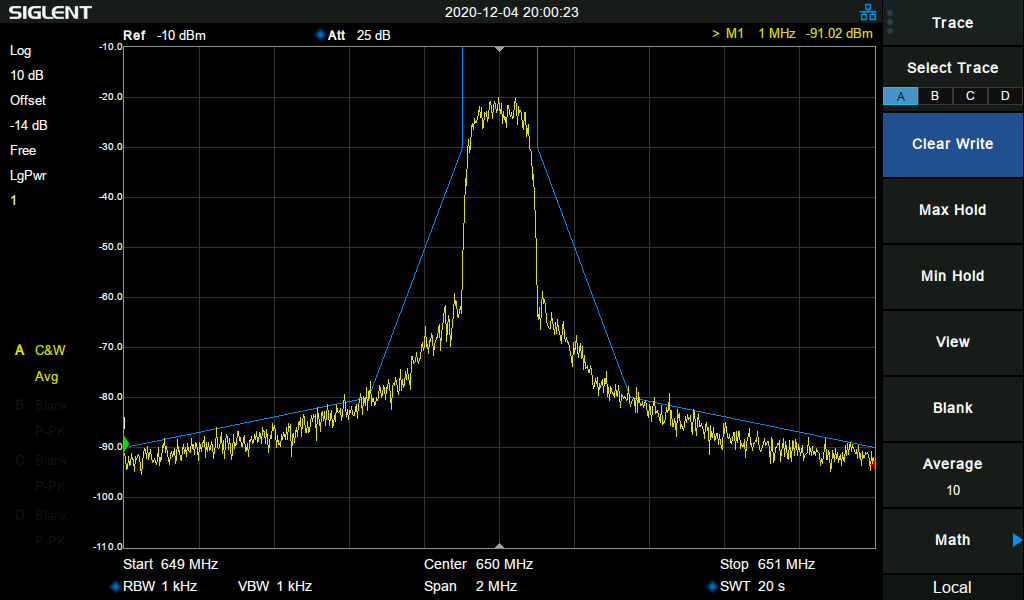Click the Trace menu title

[x=953, y=23]
